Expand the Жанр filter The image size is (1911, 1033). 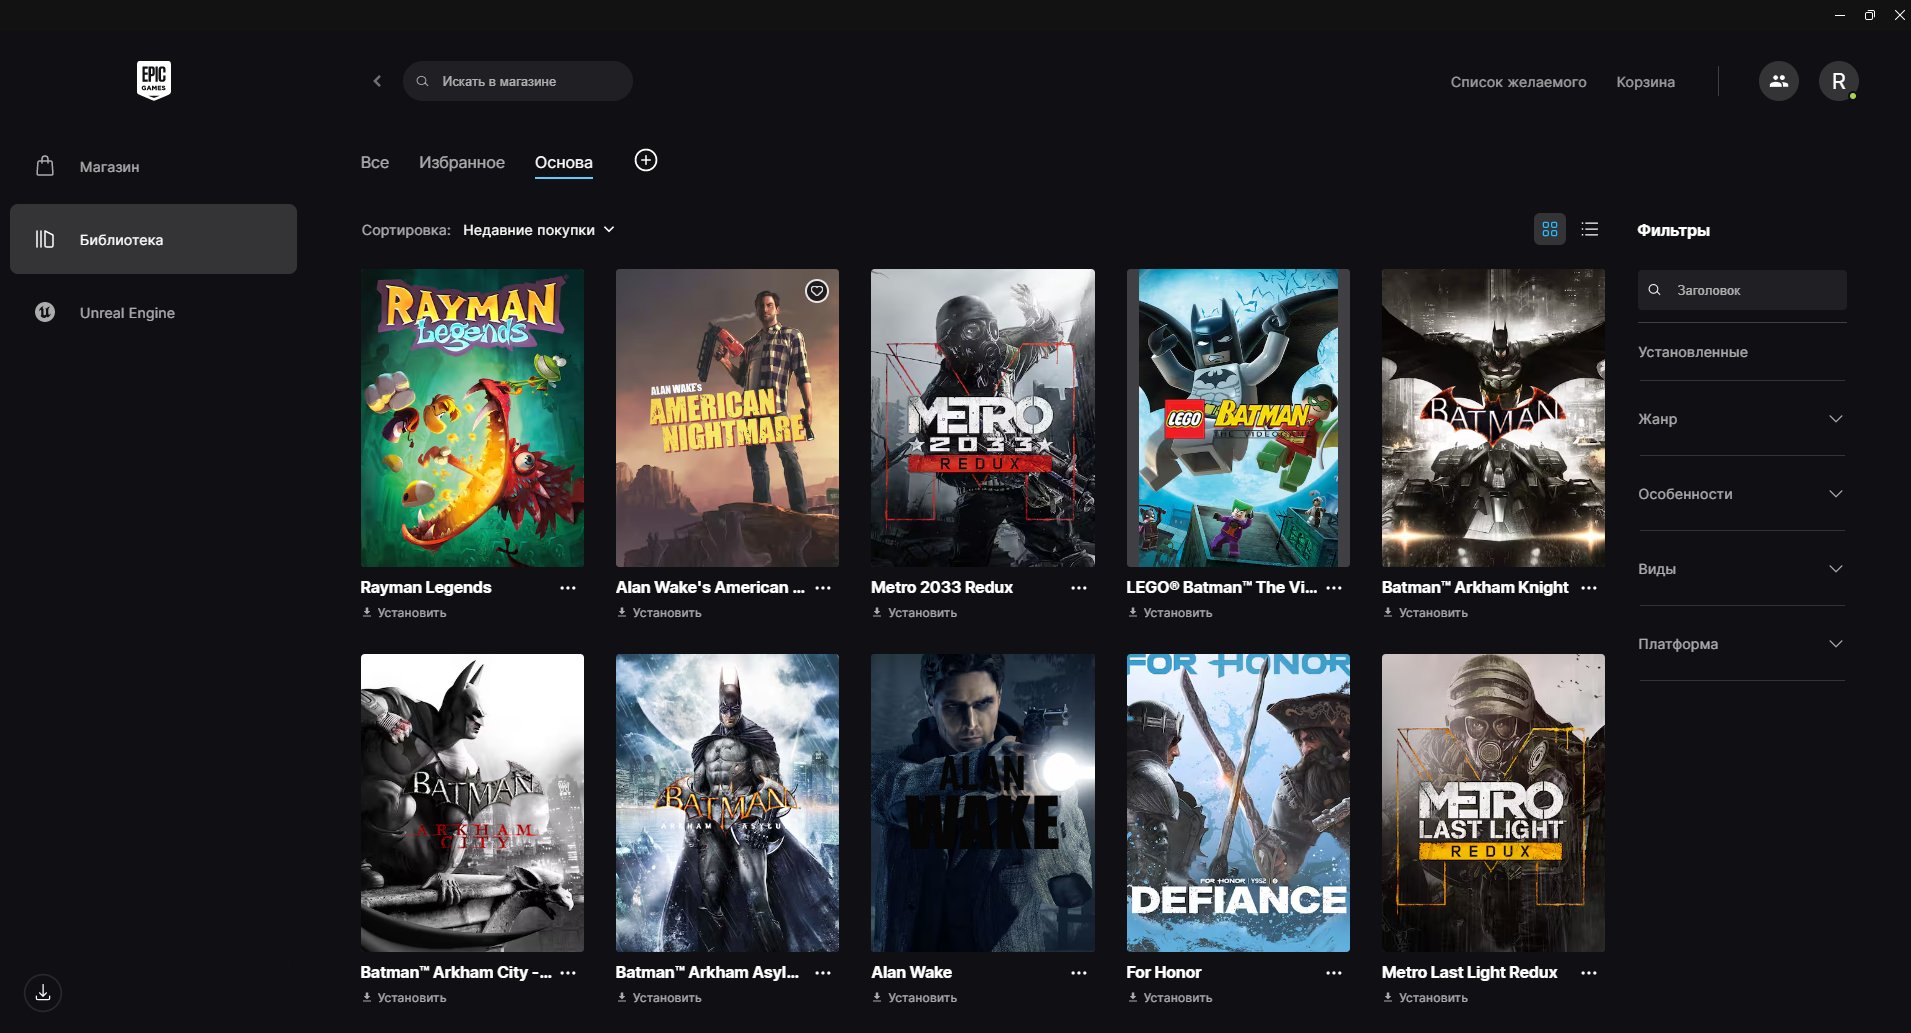(x=1741, y=418)
